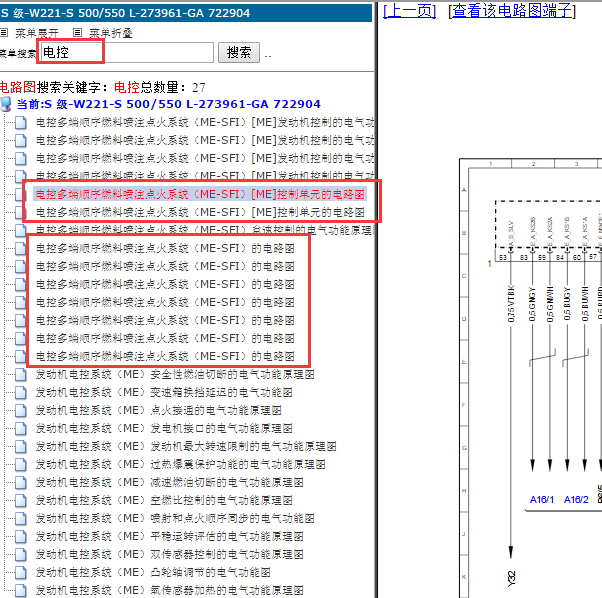Open 双传感器控制的电气功能原理图 entry
The image size is (602, 598).
click(x=169, y=555)
